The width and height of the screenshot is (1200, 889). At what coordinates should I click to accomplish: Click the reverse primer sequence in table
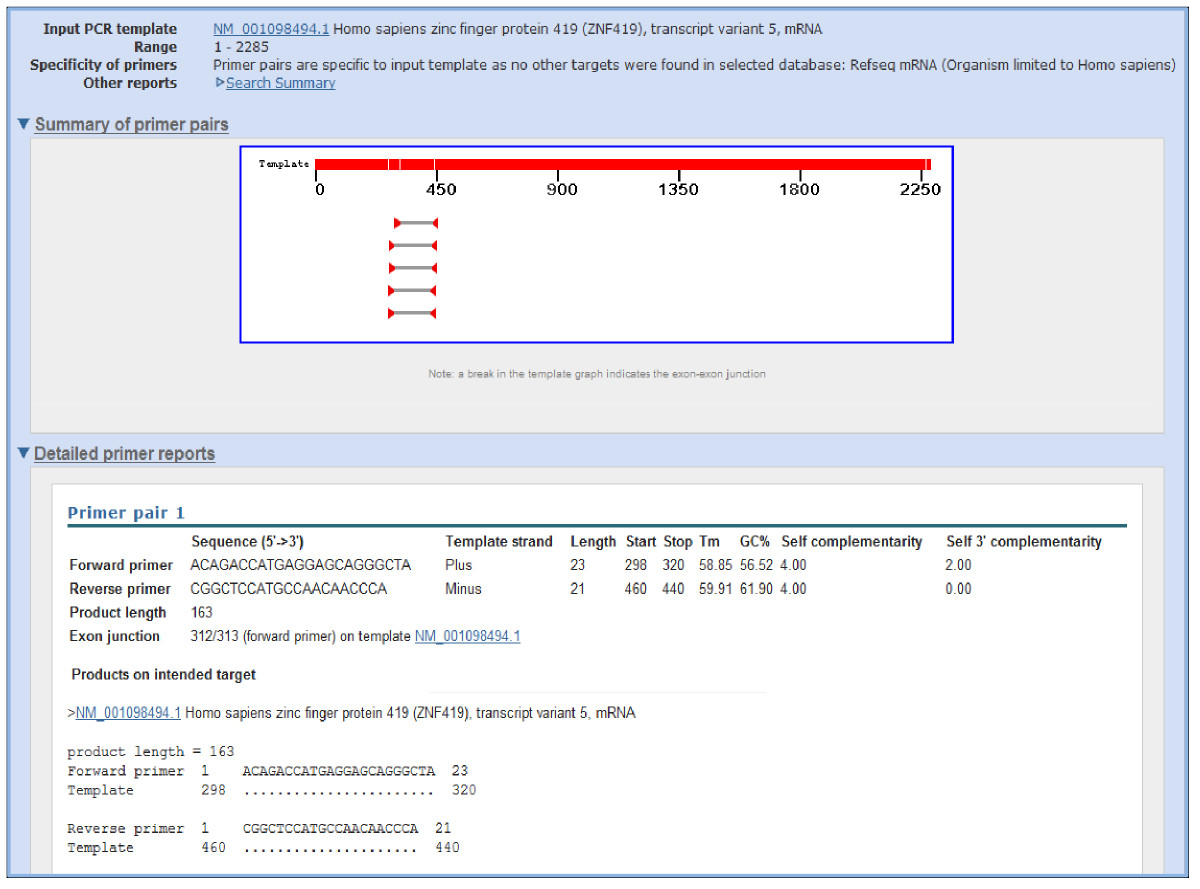[x=288, y=589]
